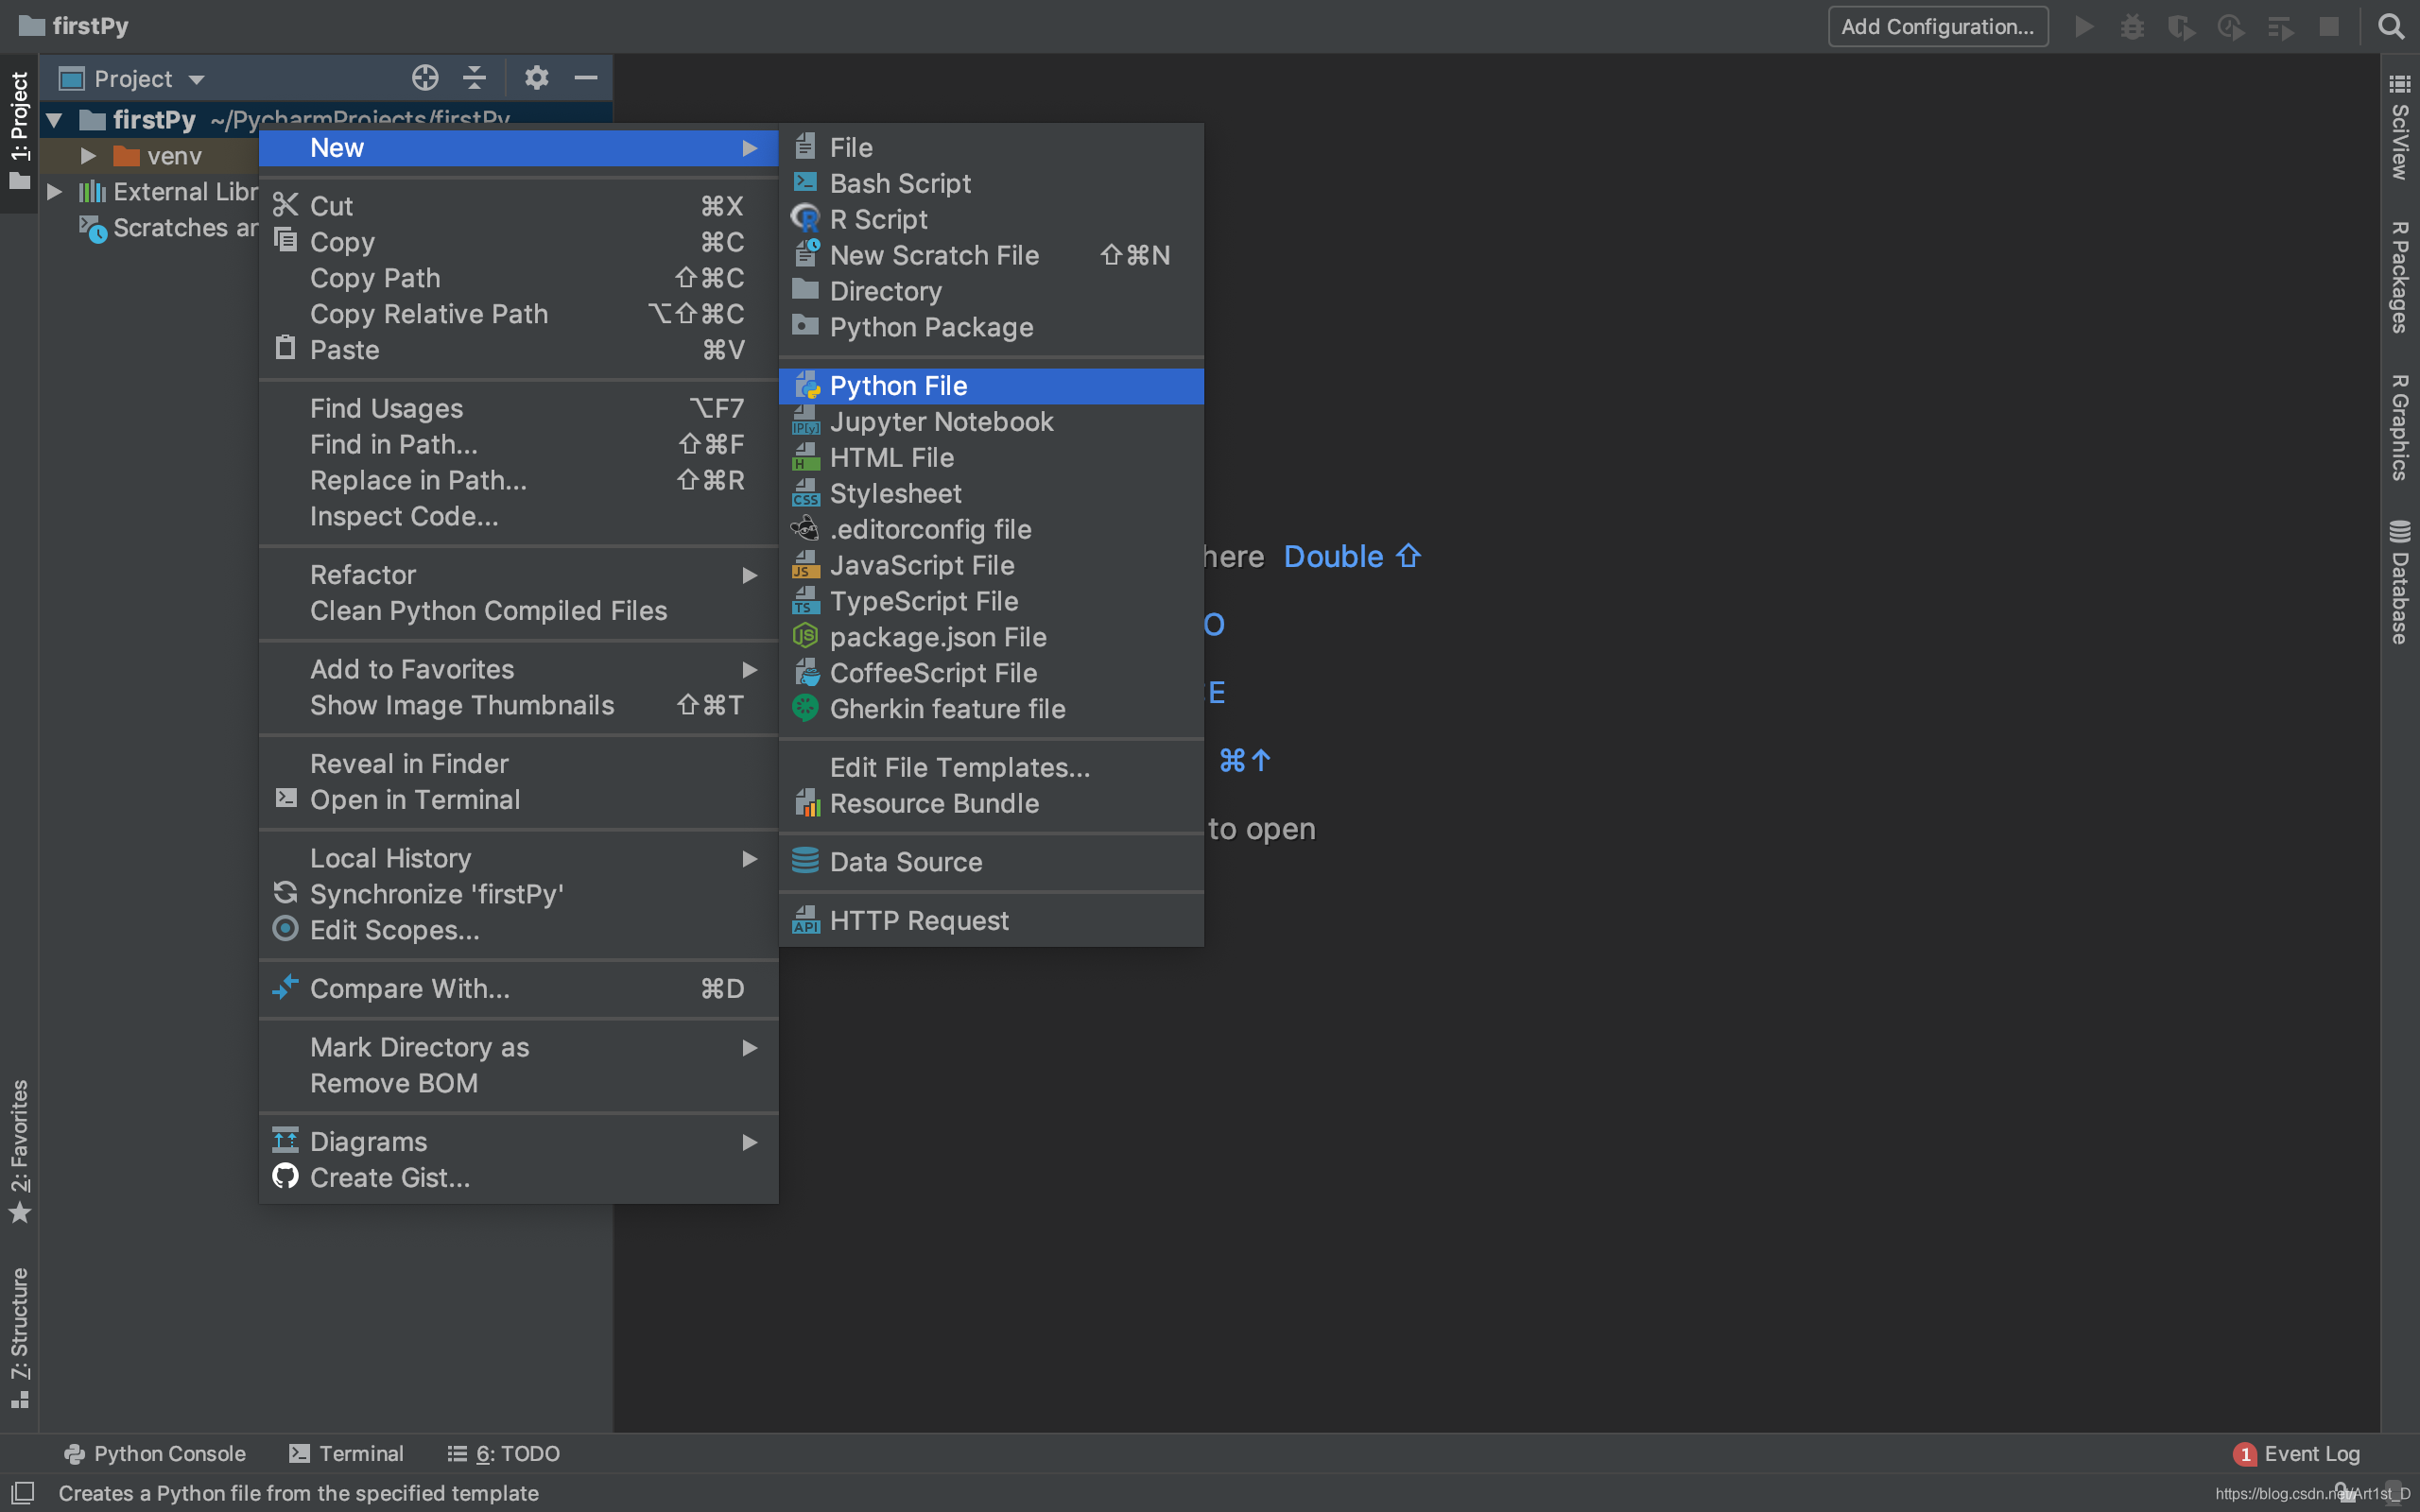Open the Python Console tool window

(x=155, y=1453)
